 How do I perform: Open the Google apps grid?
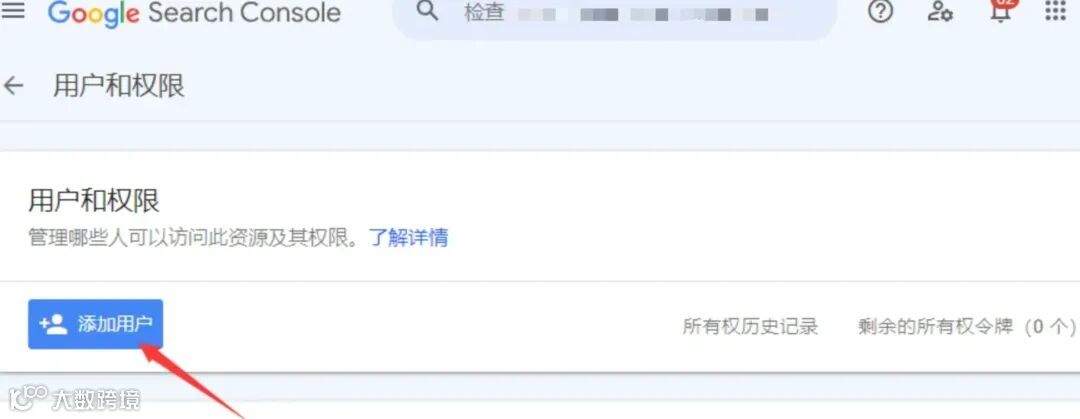pos(1055,10)
